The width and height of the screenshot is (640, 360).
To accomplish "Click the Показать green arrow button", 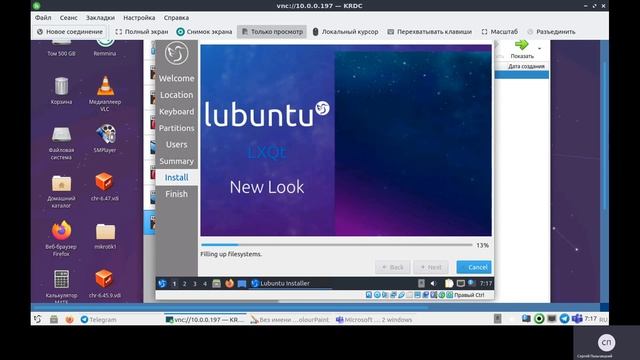I will [x=522, y=49].
